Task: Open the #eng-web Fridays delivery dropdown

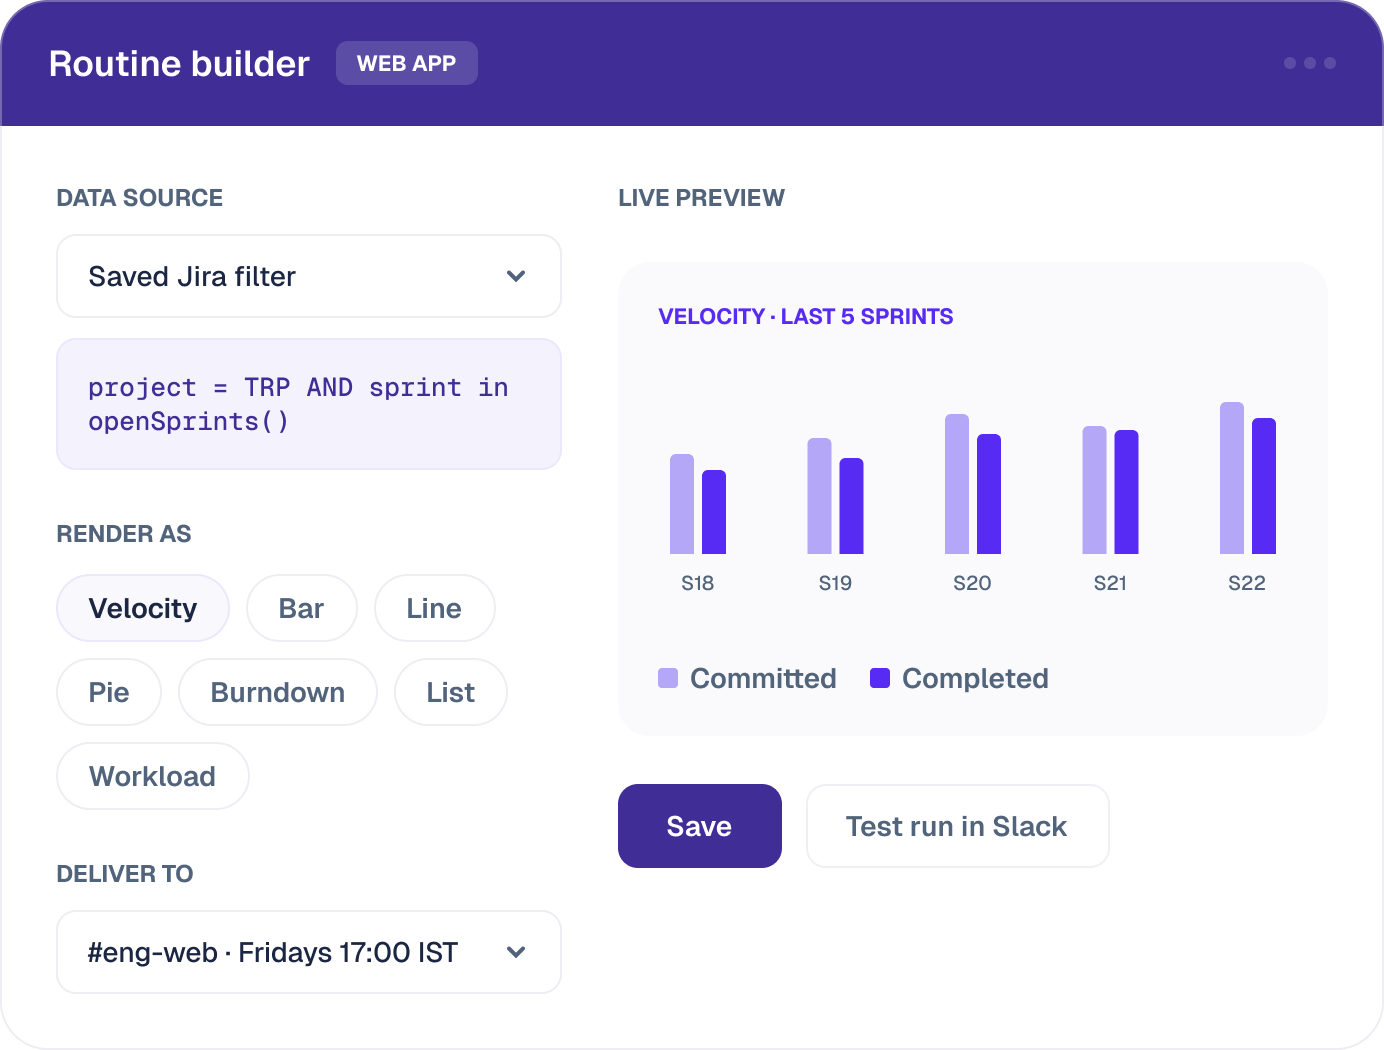Action: pyautogui.click(x=309, y=952)
